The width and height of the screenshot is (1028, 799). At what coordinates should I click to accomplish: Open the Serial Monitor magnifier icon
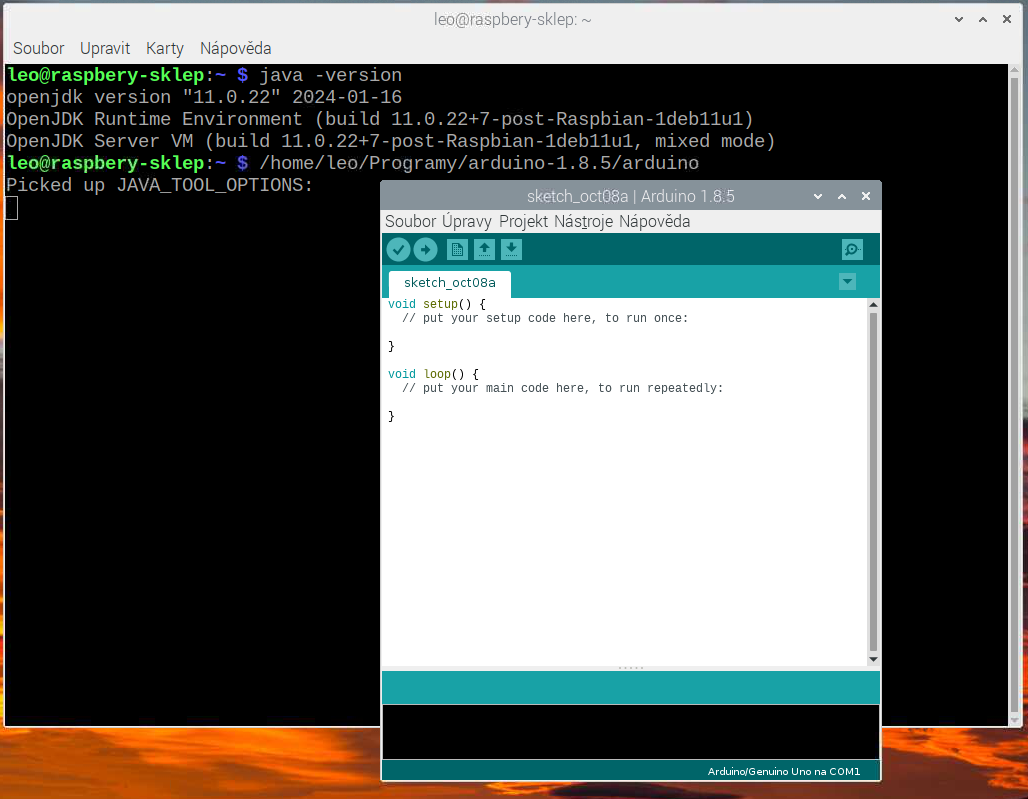click(852, 250)
